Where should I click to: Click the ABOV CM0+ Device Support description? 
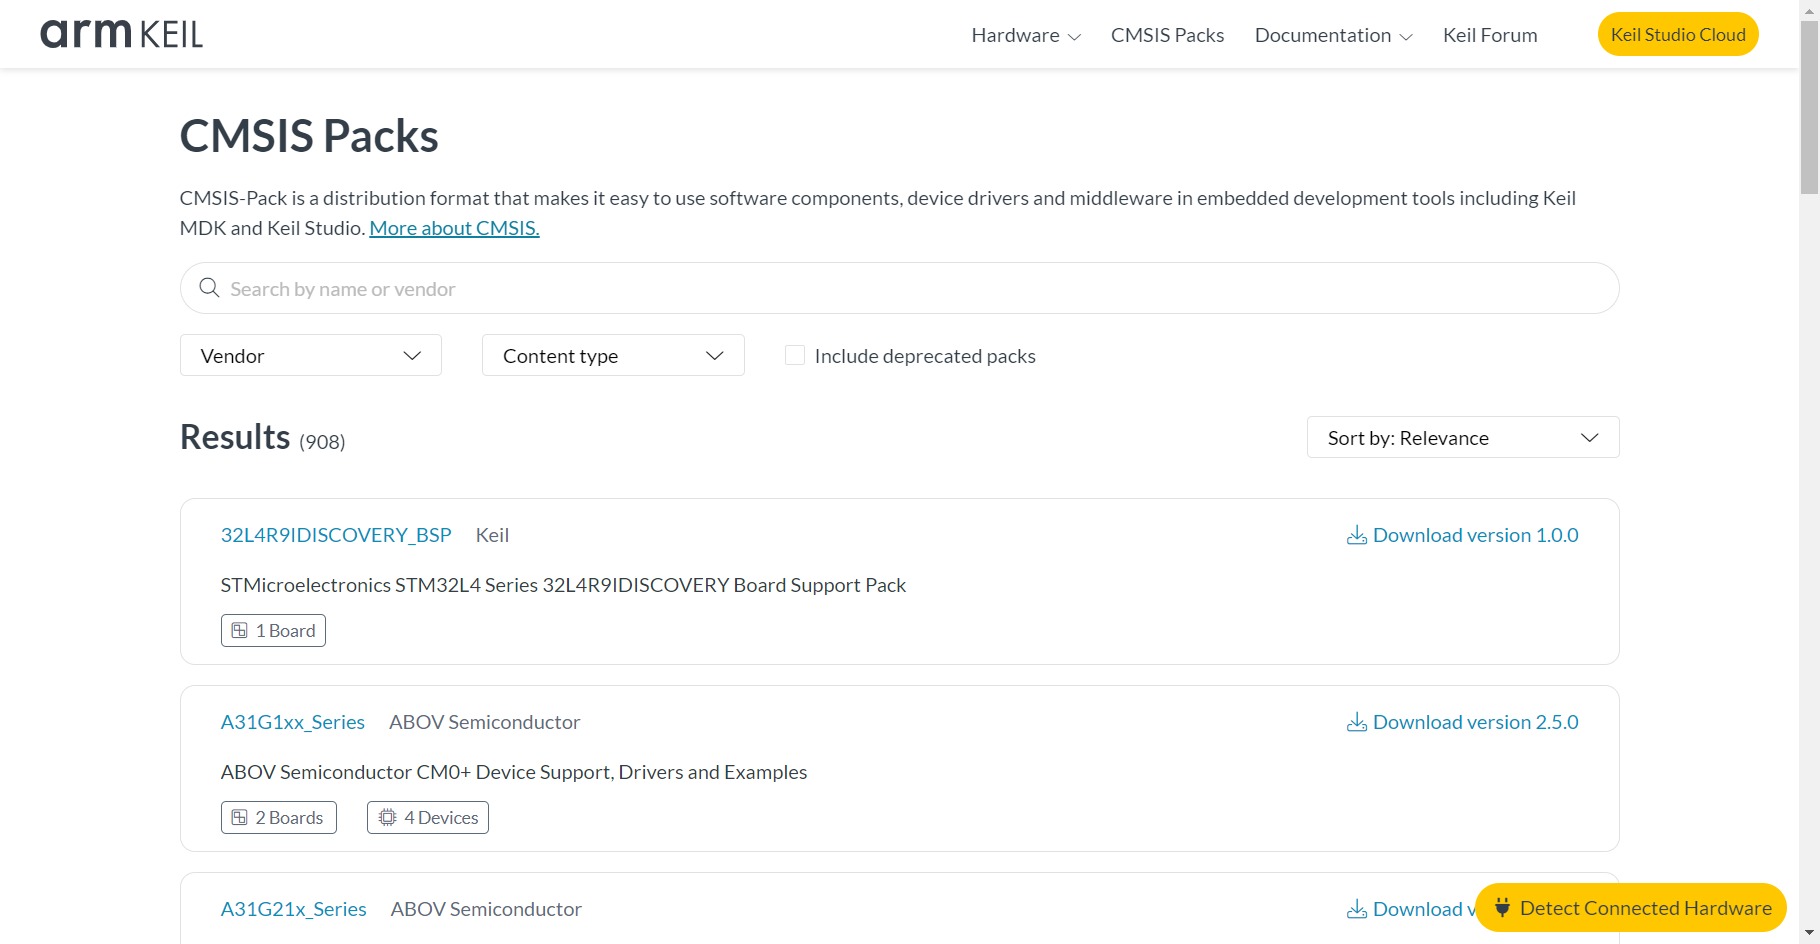pyautogui.click(x=514, y=772)
